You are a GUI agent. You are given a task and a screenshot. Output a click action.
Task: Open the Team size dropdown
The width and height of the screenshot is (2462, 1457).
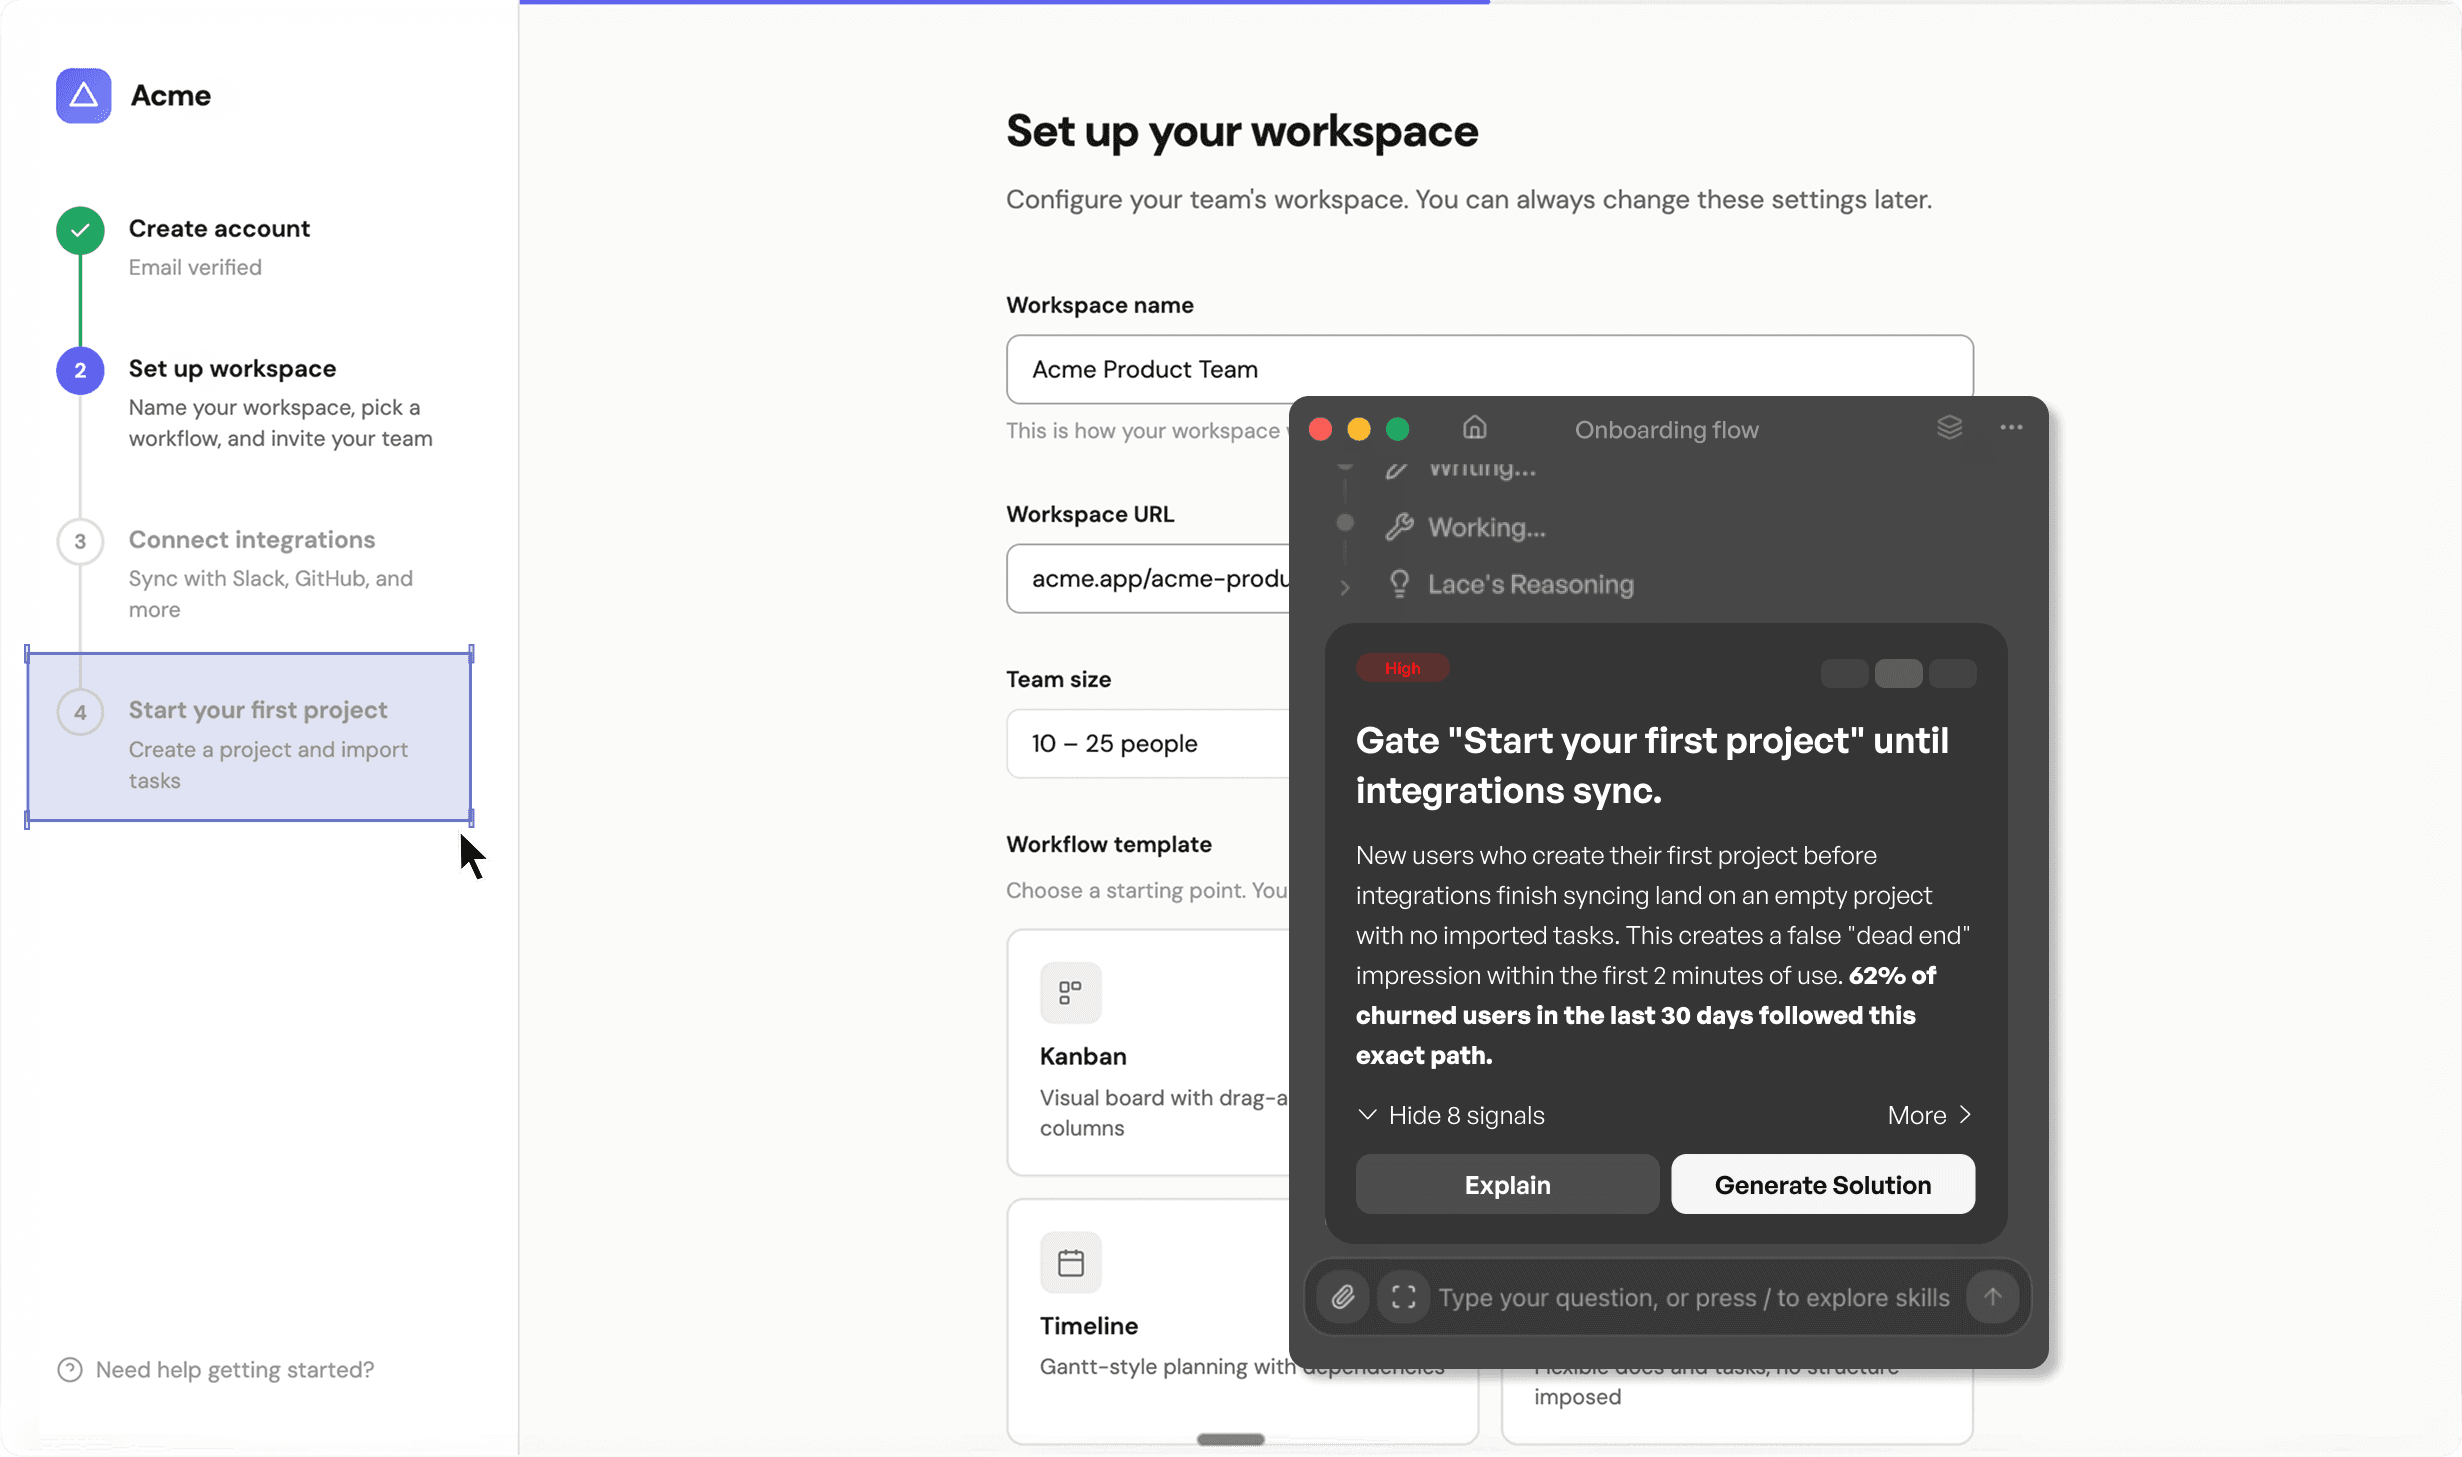[1147, 743]
